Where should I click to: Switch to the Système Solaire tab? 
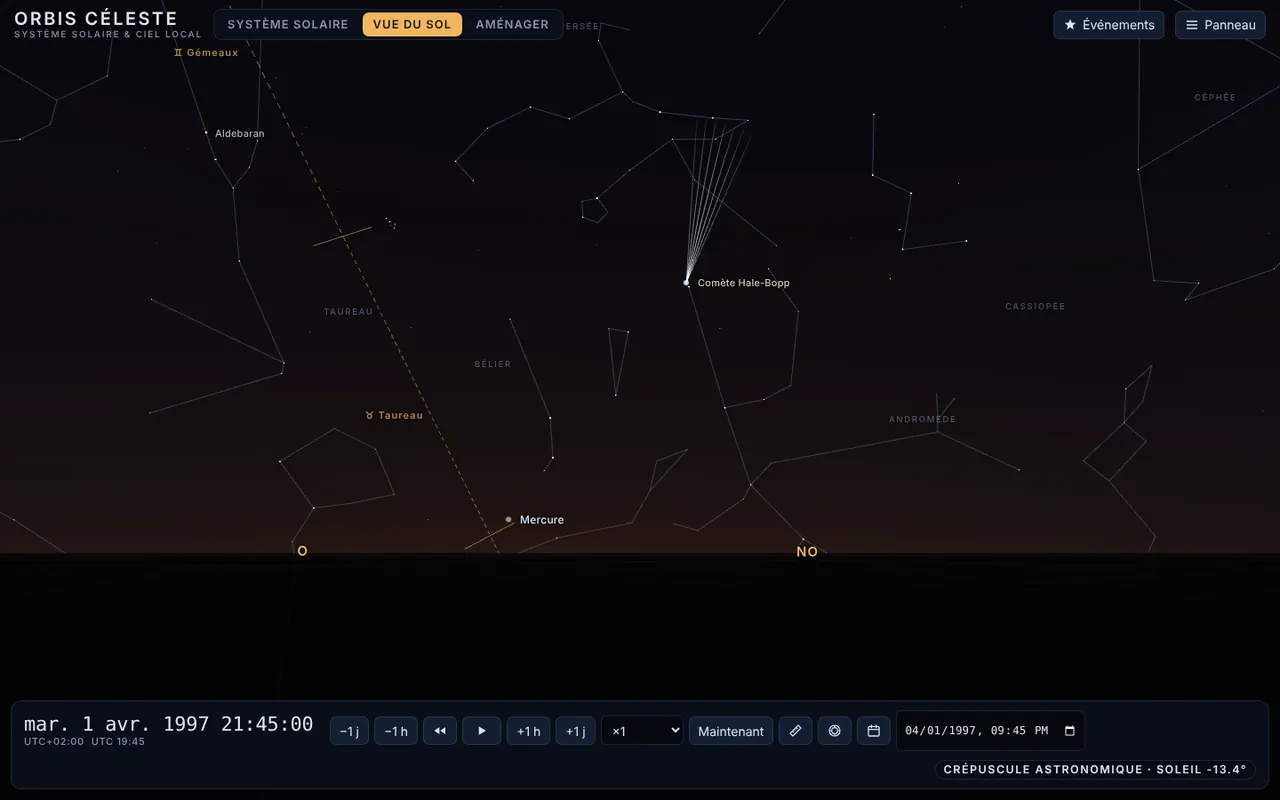(x=288, y=24)
